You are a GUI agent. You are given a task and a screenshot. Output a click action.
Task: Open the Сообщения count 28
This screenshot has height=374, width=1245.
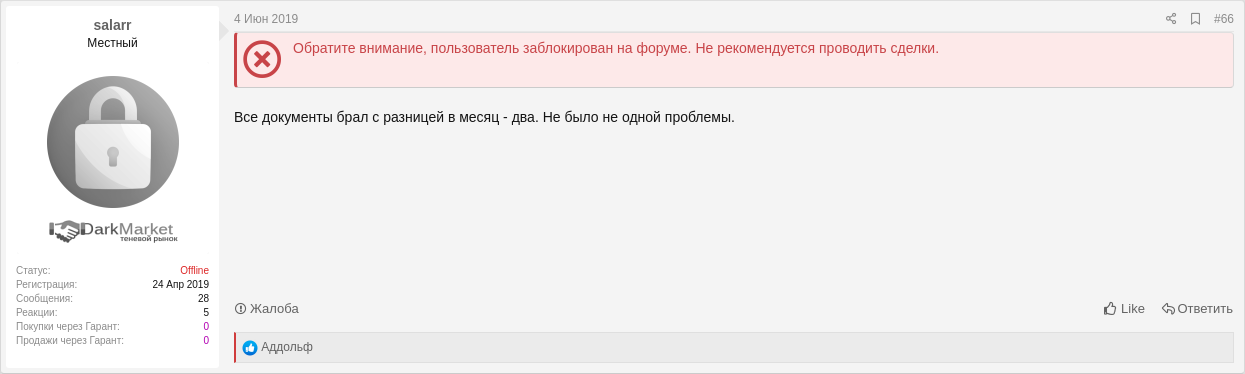pyautogui.click(x=203, y=298)
